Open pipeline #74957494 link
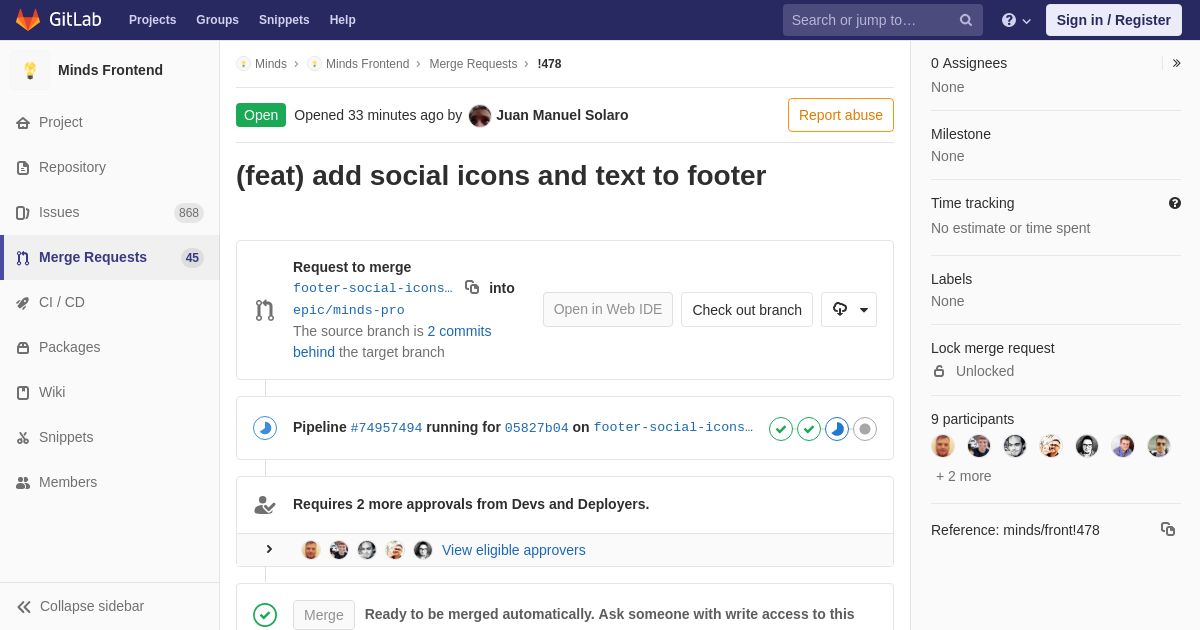Viewport: 1200px width, 630px height. (386, 428)
